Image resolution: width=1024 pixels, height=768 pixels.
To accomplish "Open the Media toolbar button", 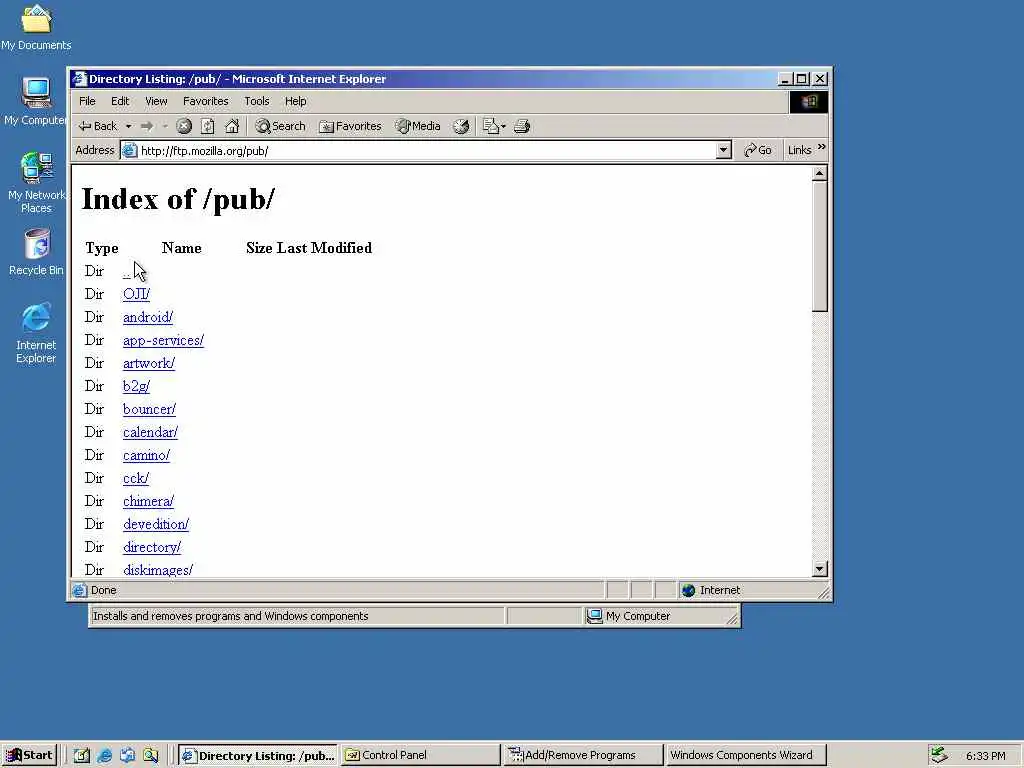I will coord(418,126).
